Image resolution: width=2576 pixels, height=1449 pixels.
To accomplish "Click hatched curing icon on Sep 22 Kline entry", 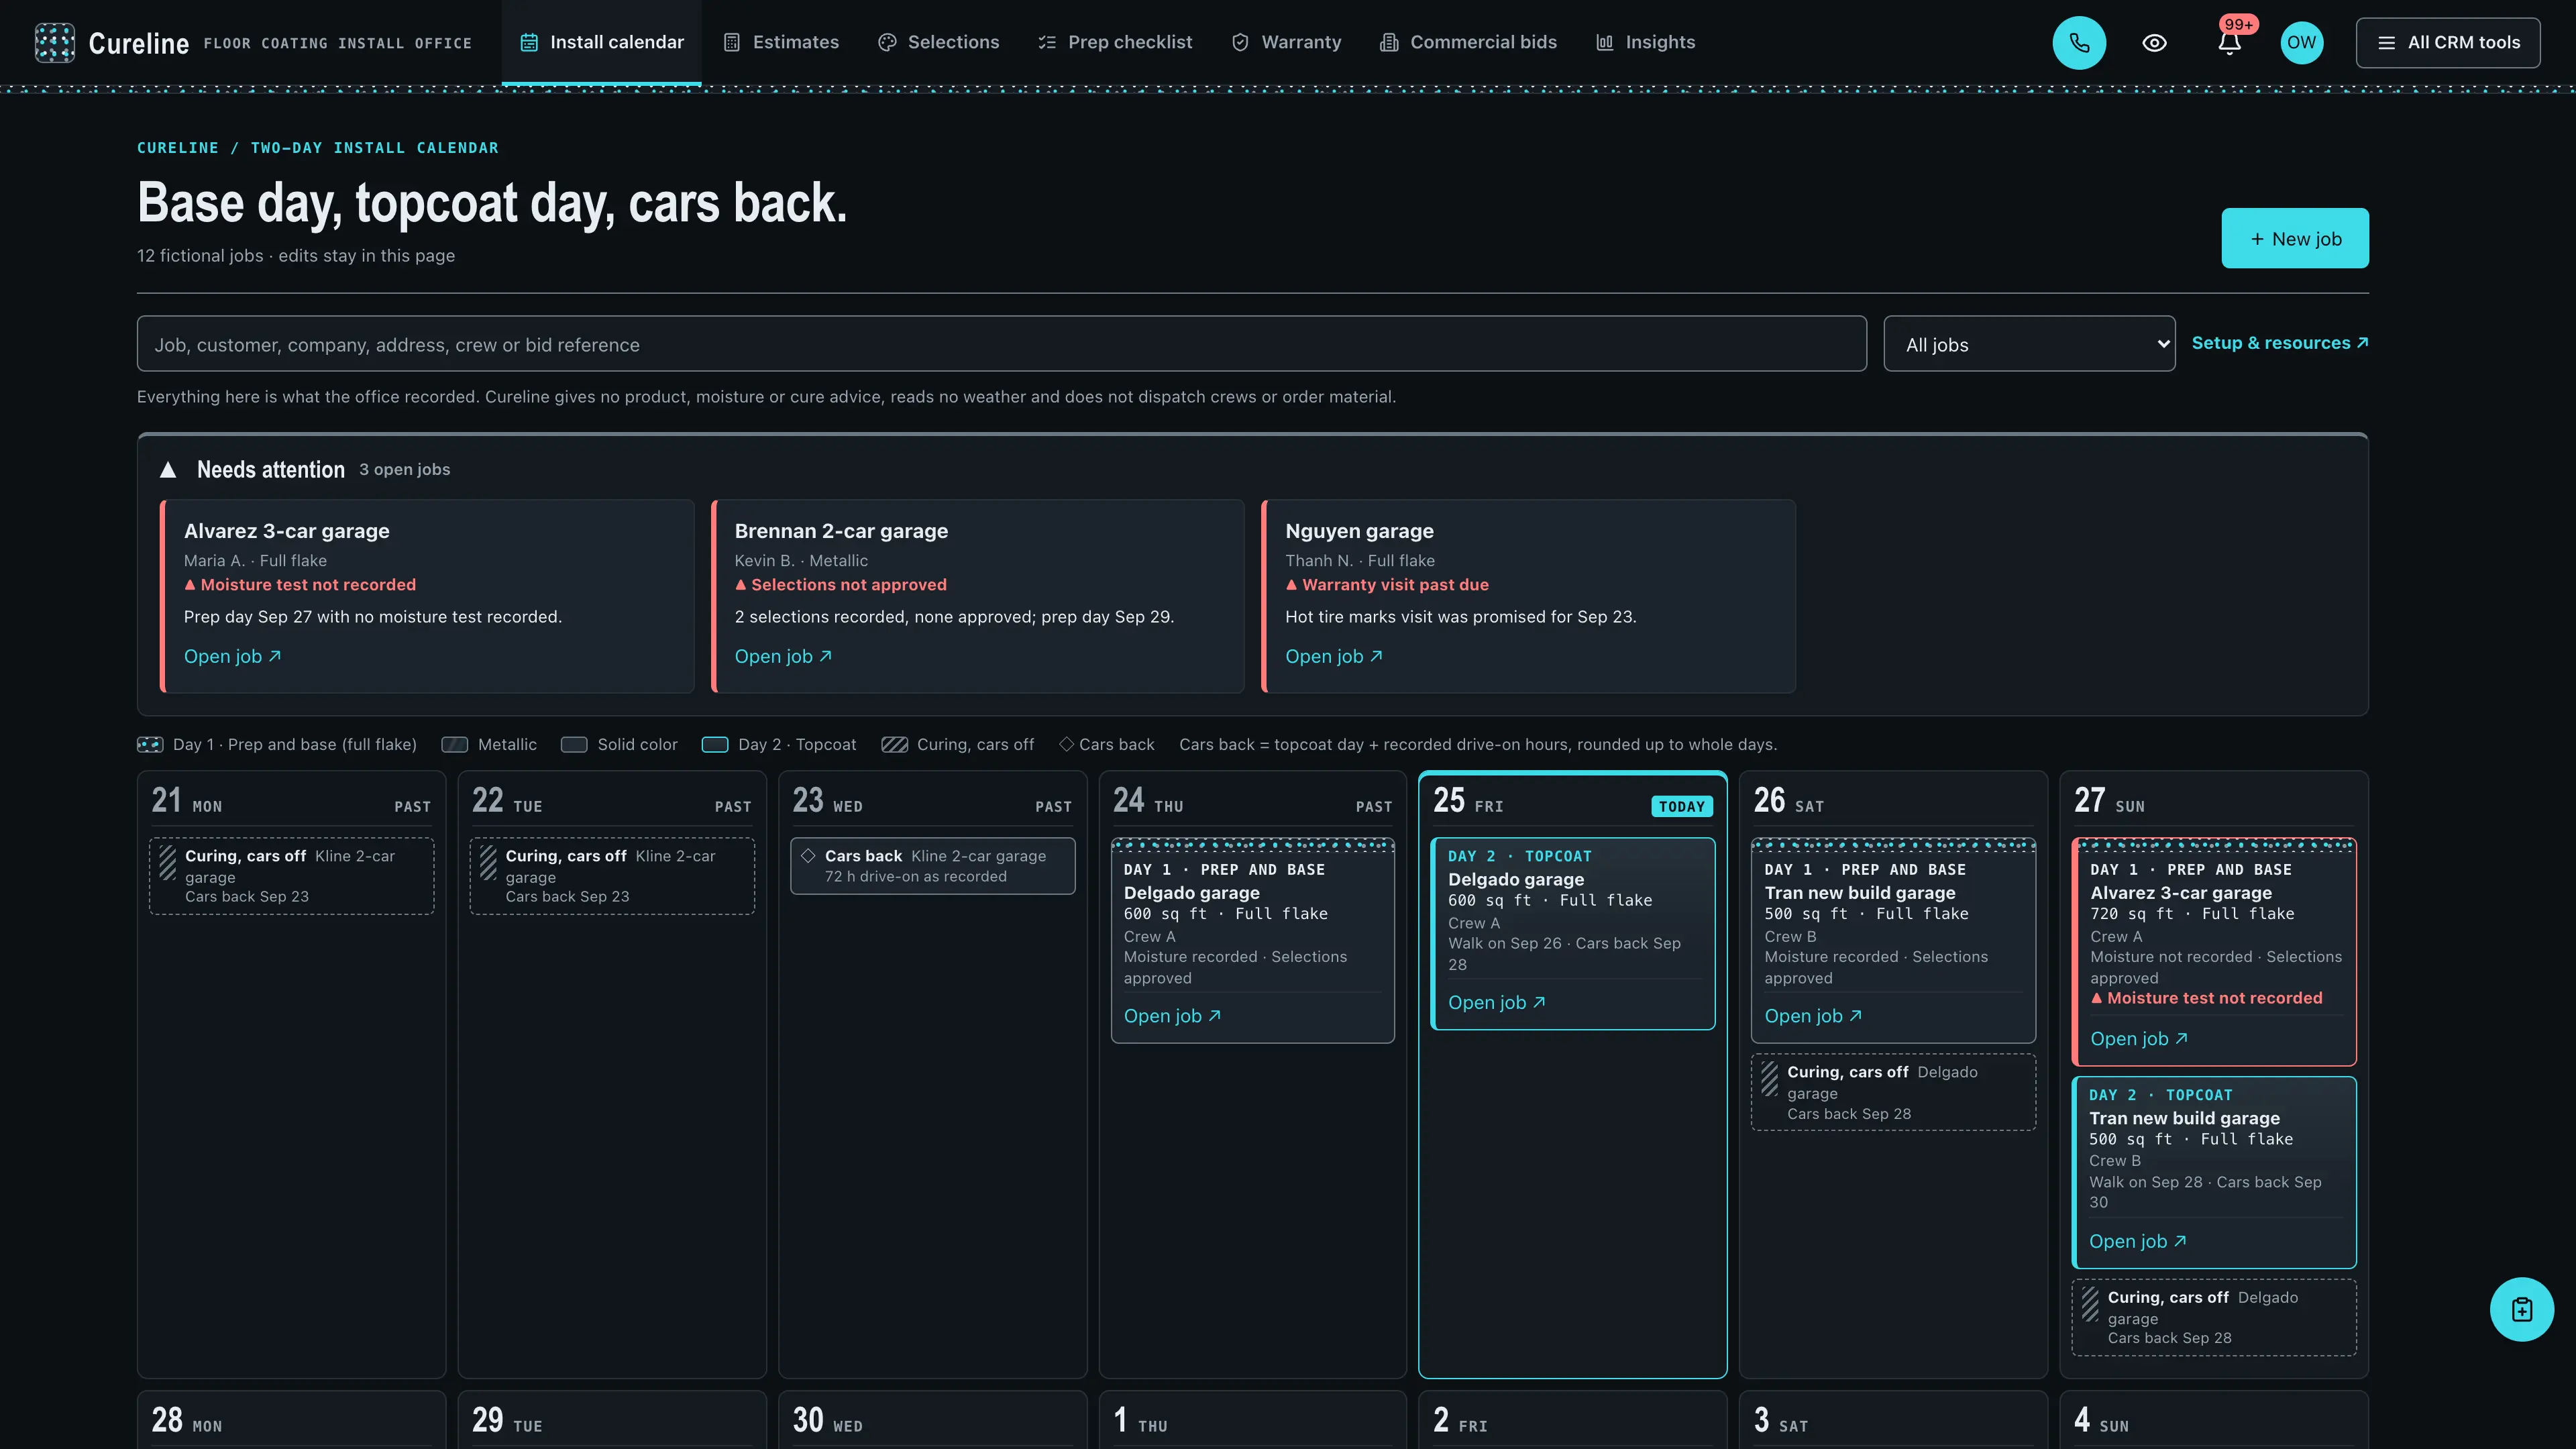I will [x=488, y=862].
